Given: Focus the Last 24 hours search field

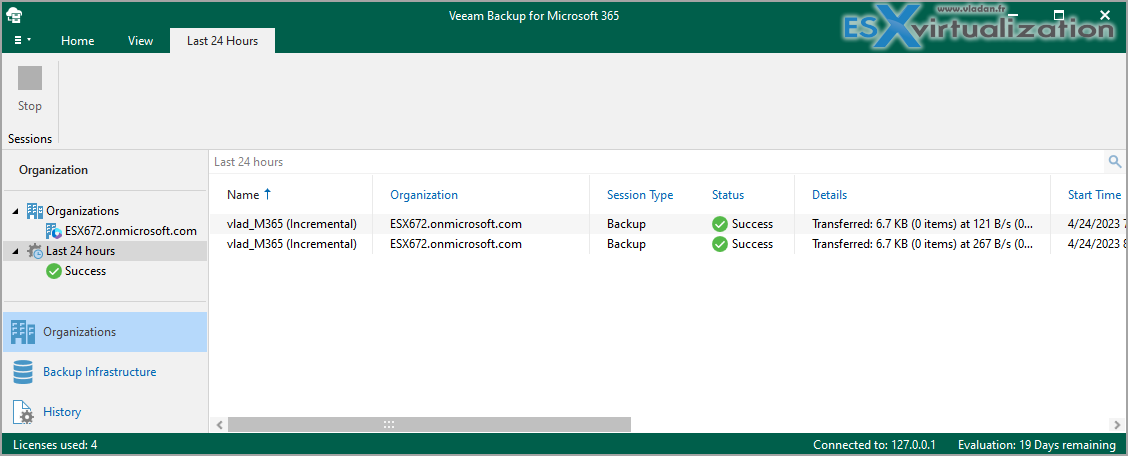Looking at the screenshot, I should point(656,162).
